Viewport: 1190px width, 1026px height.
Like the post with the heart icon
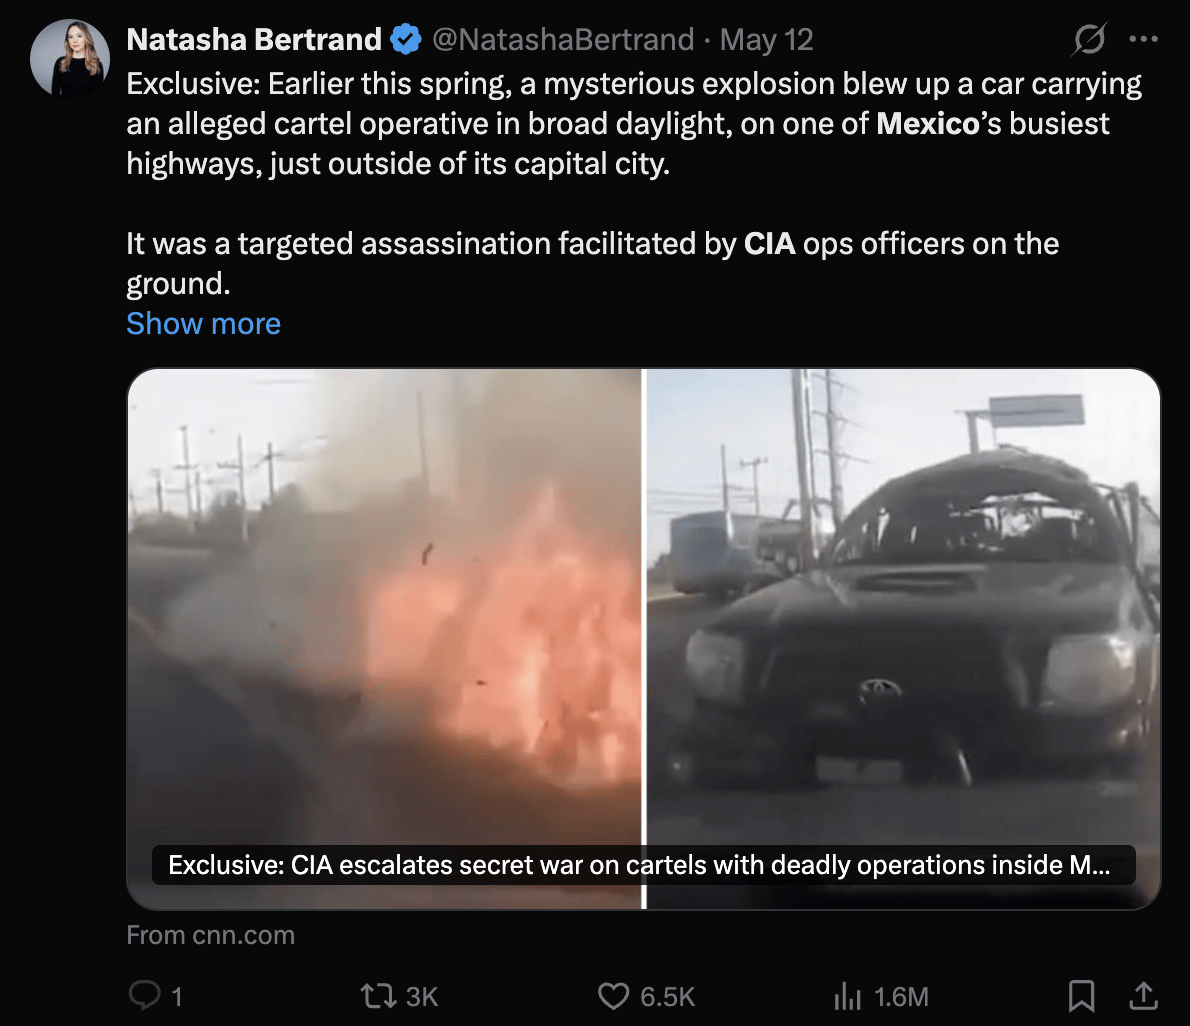click(613, 996)
